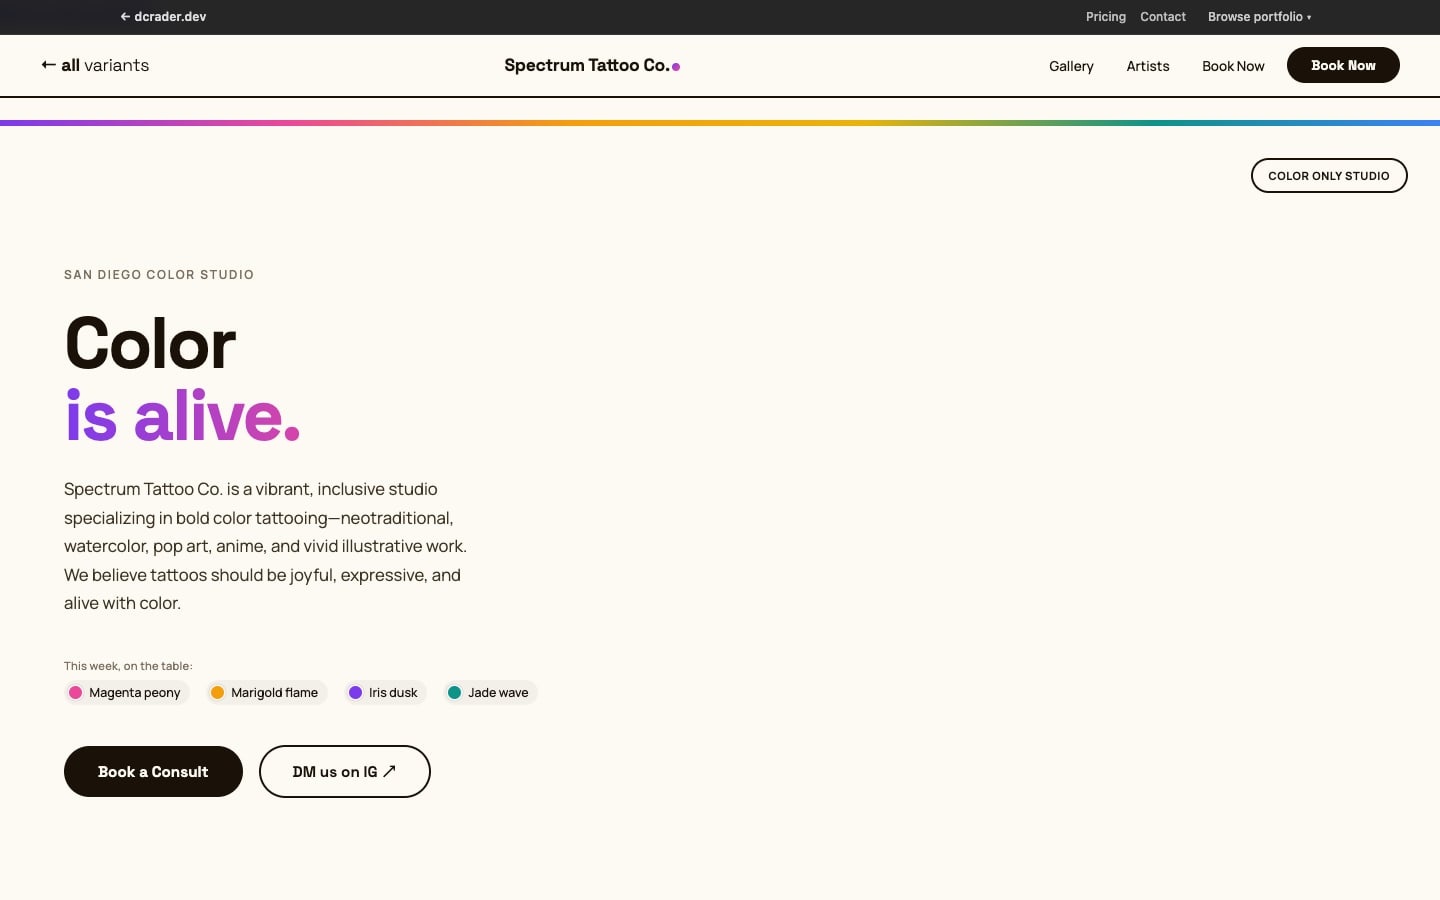Open the Artists nav item
Image resolution: width=1440 pixels, height=900 pixels.
[x=1148, y=66]
